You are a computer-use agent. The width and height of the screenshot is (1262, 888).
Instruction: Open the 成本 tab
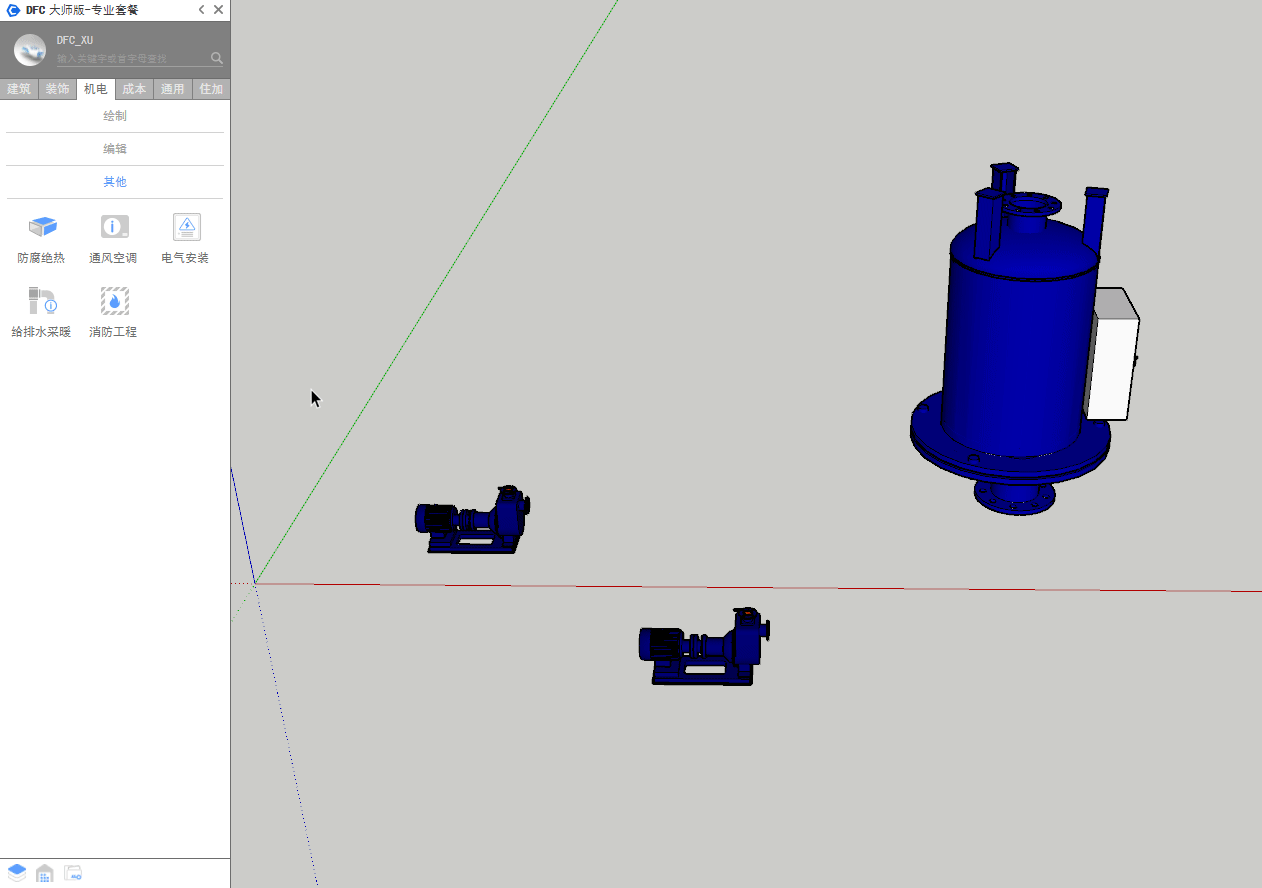(134, 89)
